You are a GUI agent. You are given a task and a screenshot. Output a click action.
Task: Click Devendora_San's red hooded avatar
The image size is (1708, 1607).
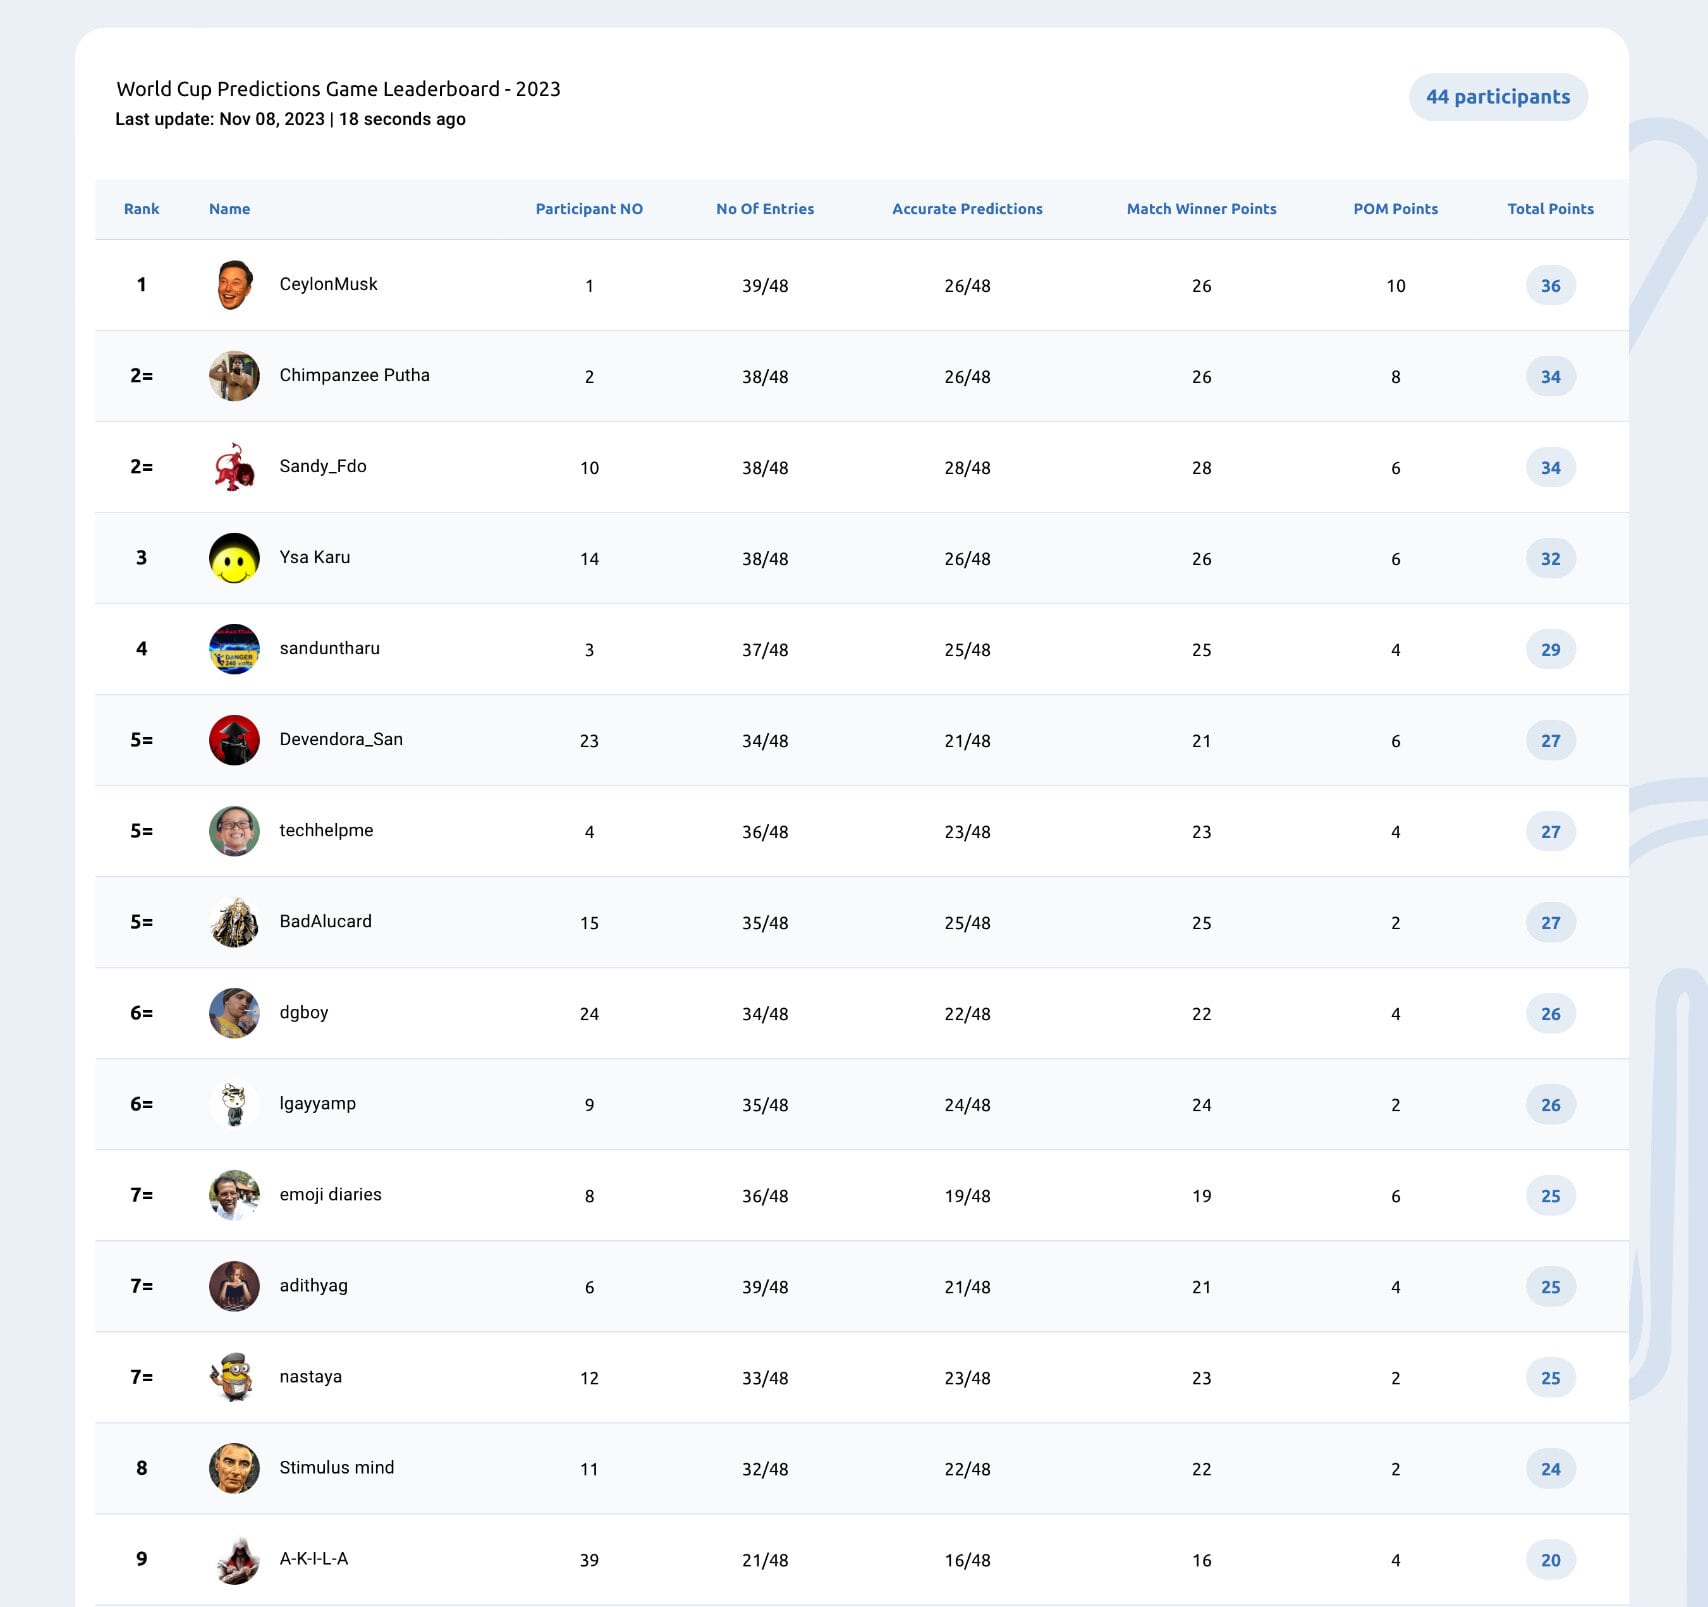click(234, 740)
